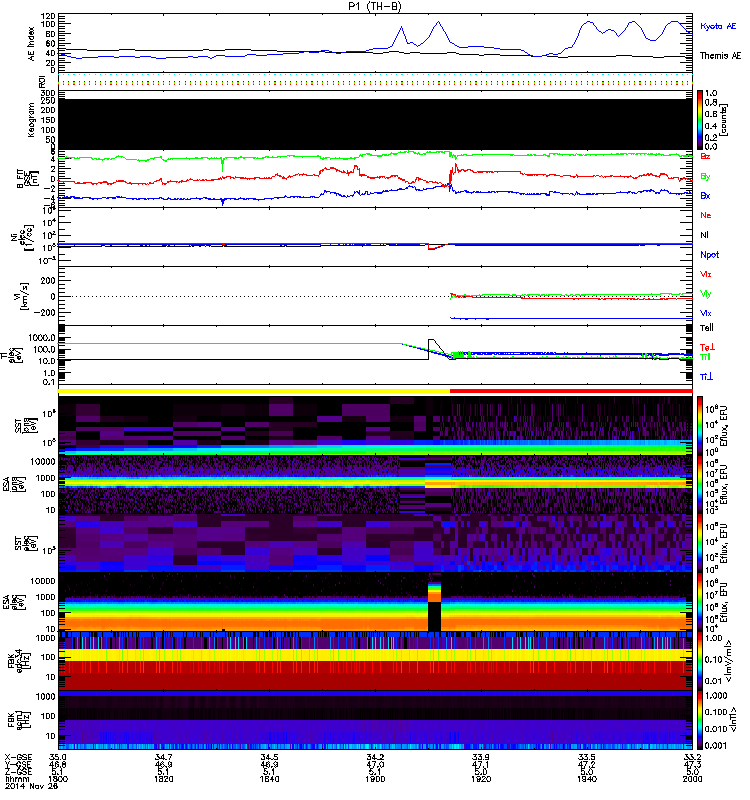The height and width of the screenshot is (800, 750).
Task: Click the X-GSE row label
Action: tap(18, 758)
